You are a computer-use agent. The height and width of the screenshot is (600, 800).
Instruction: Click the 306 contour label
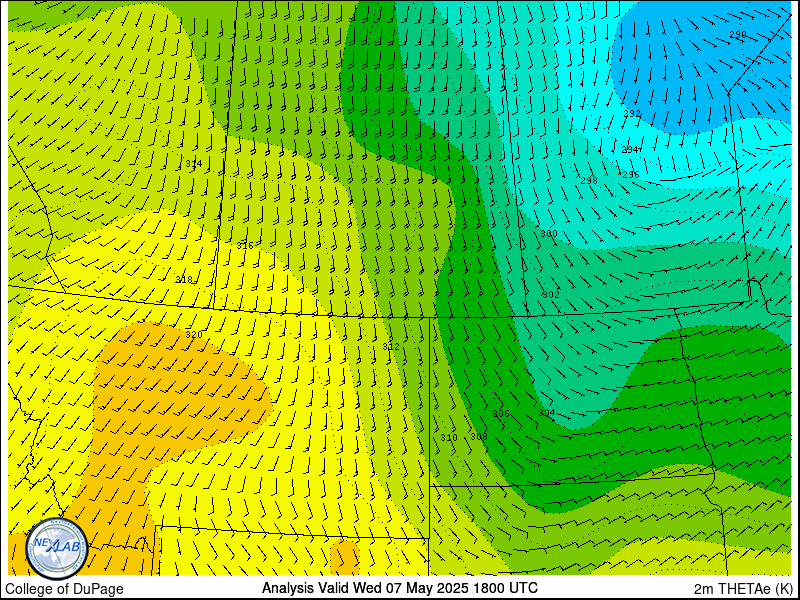[x=501, y=413]
